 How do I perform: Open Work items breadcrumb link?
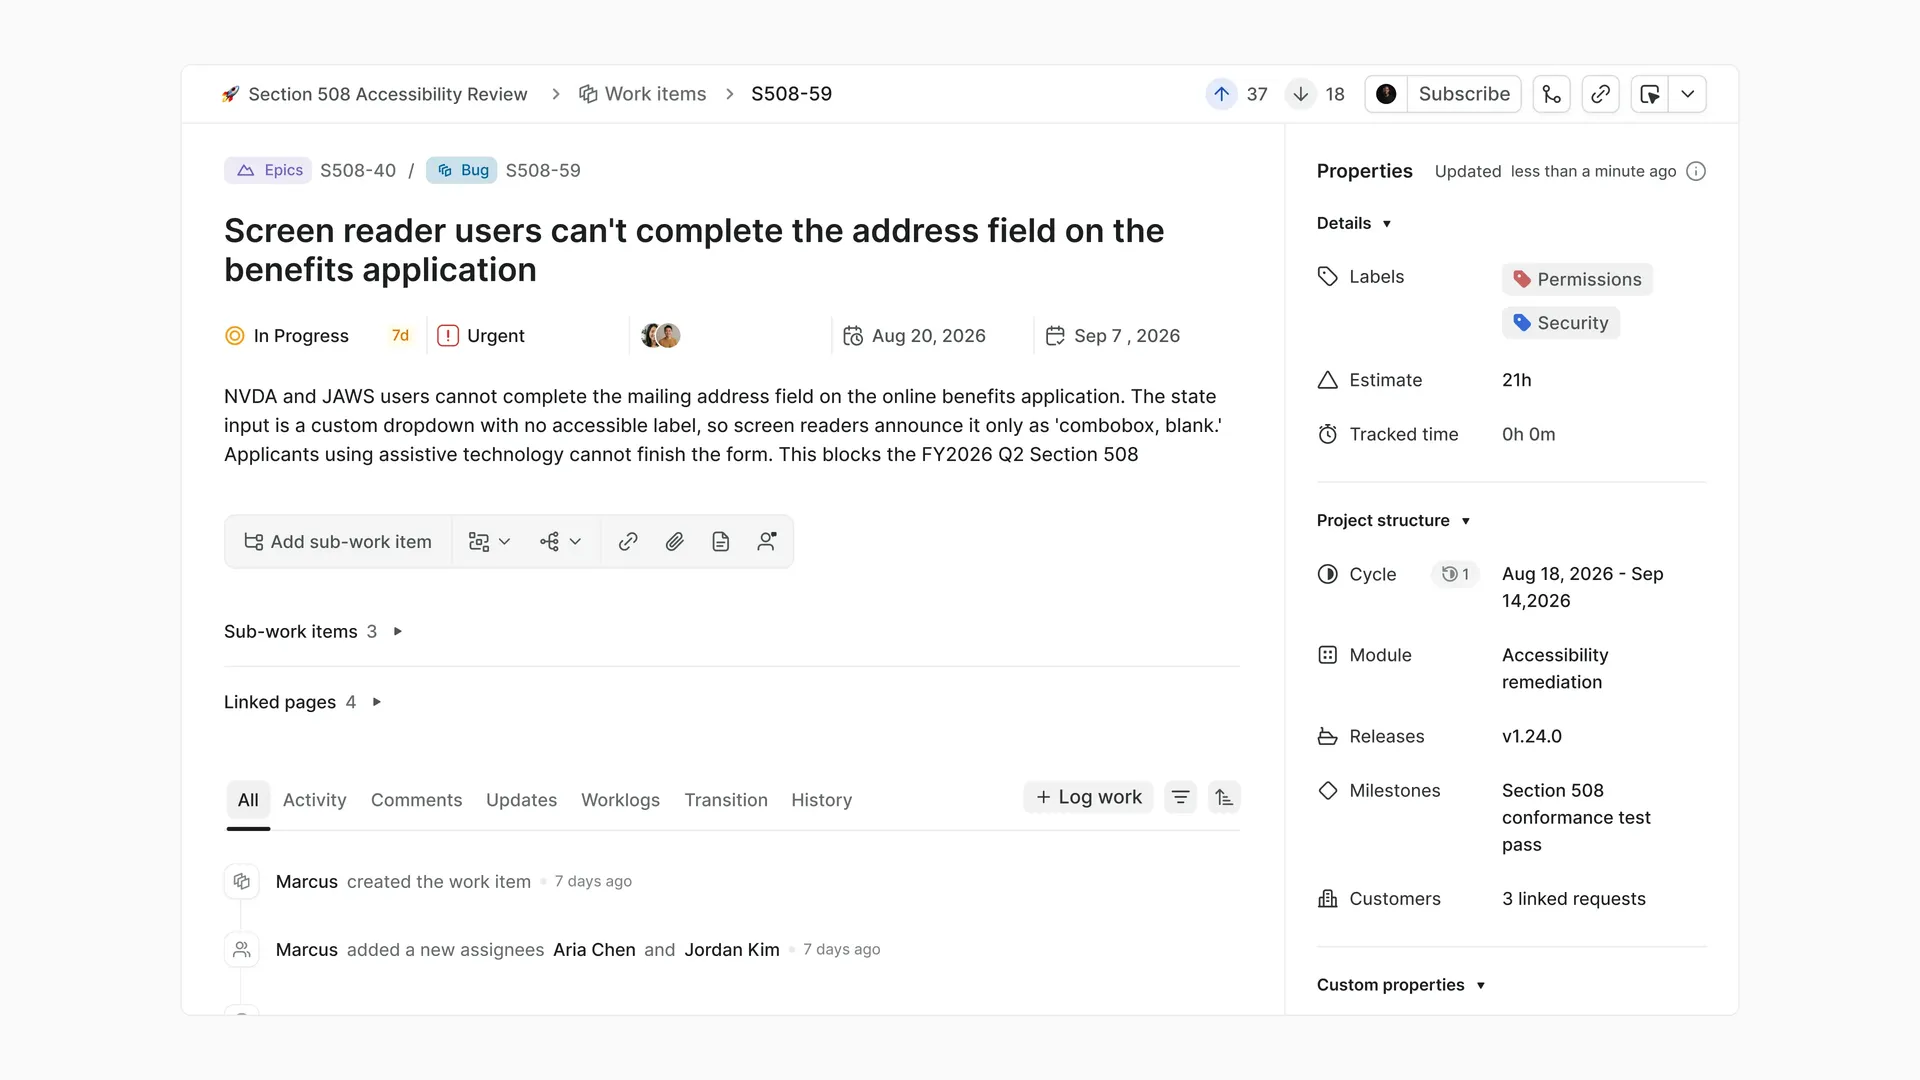pos(642,94)
